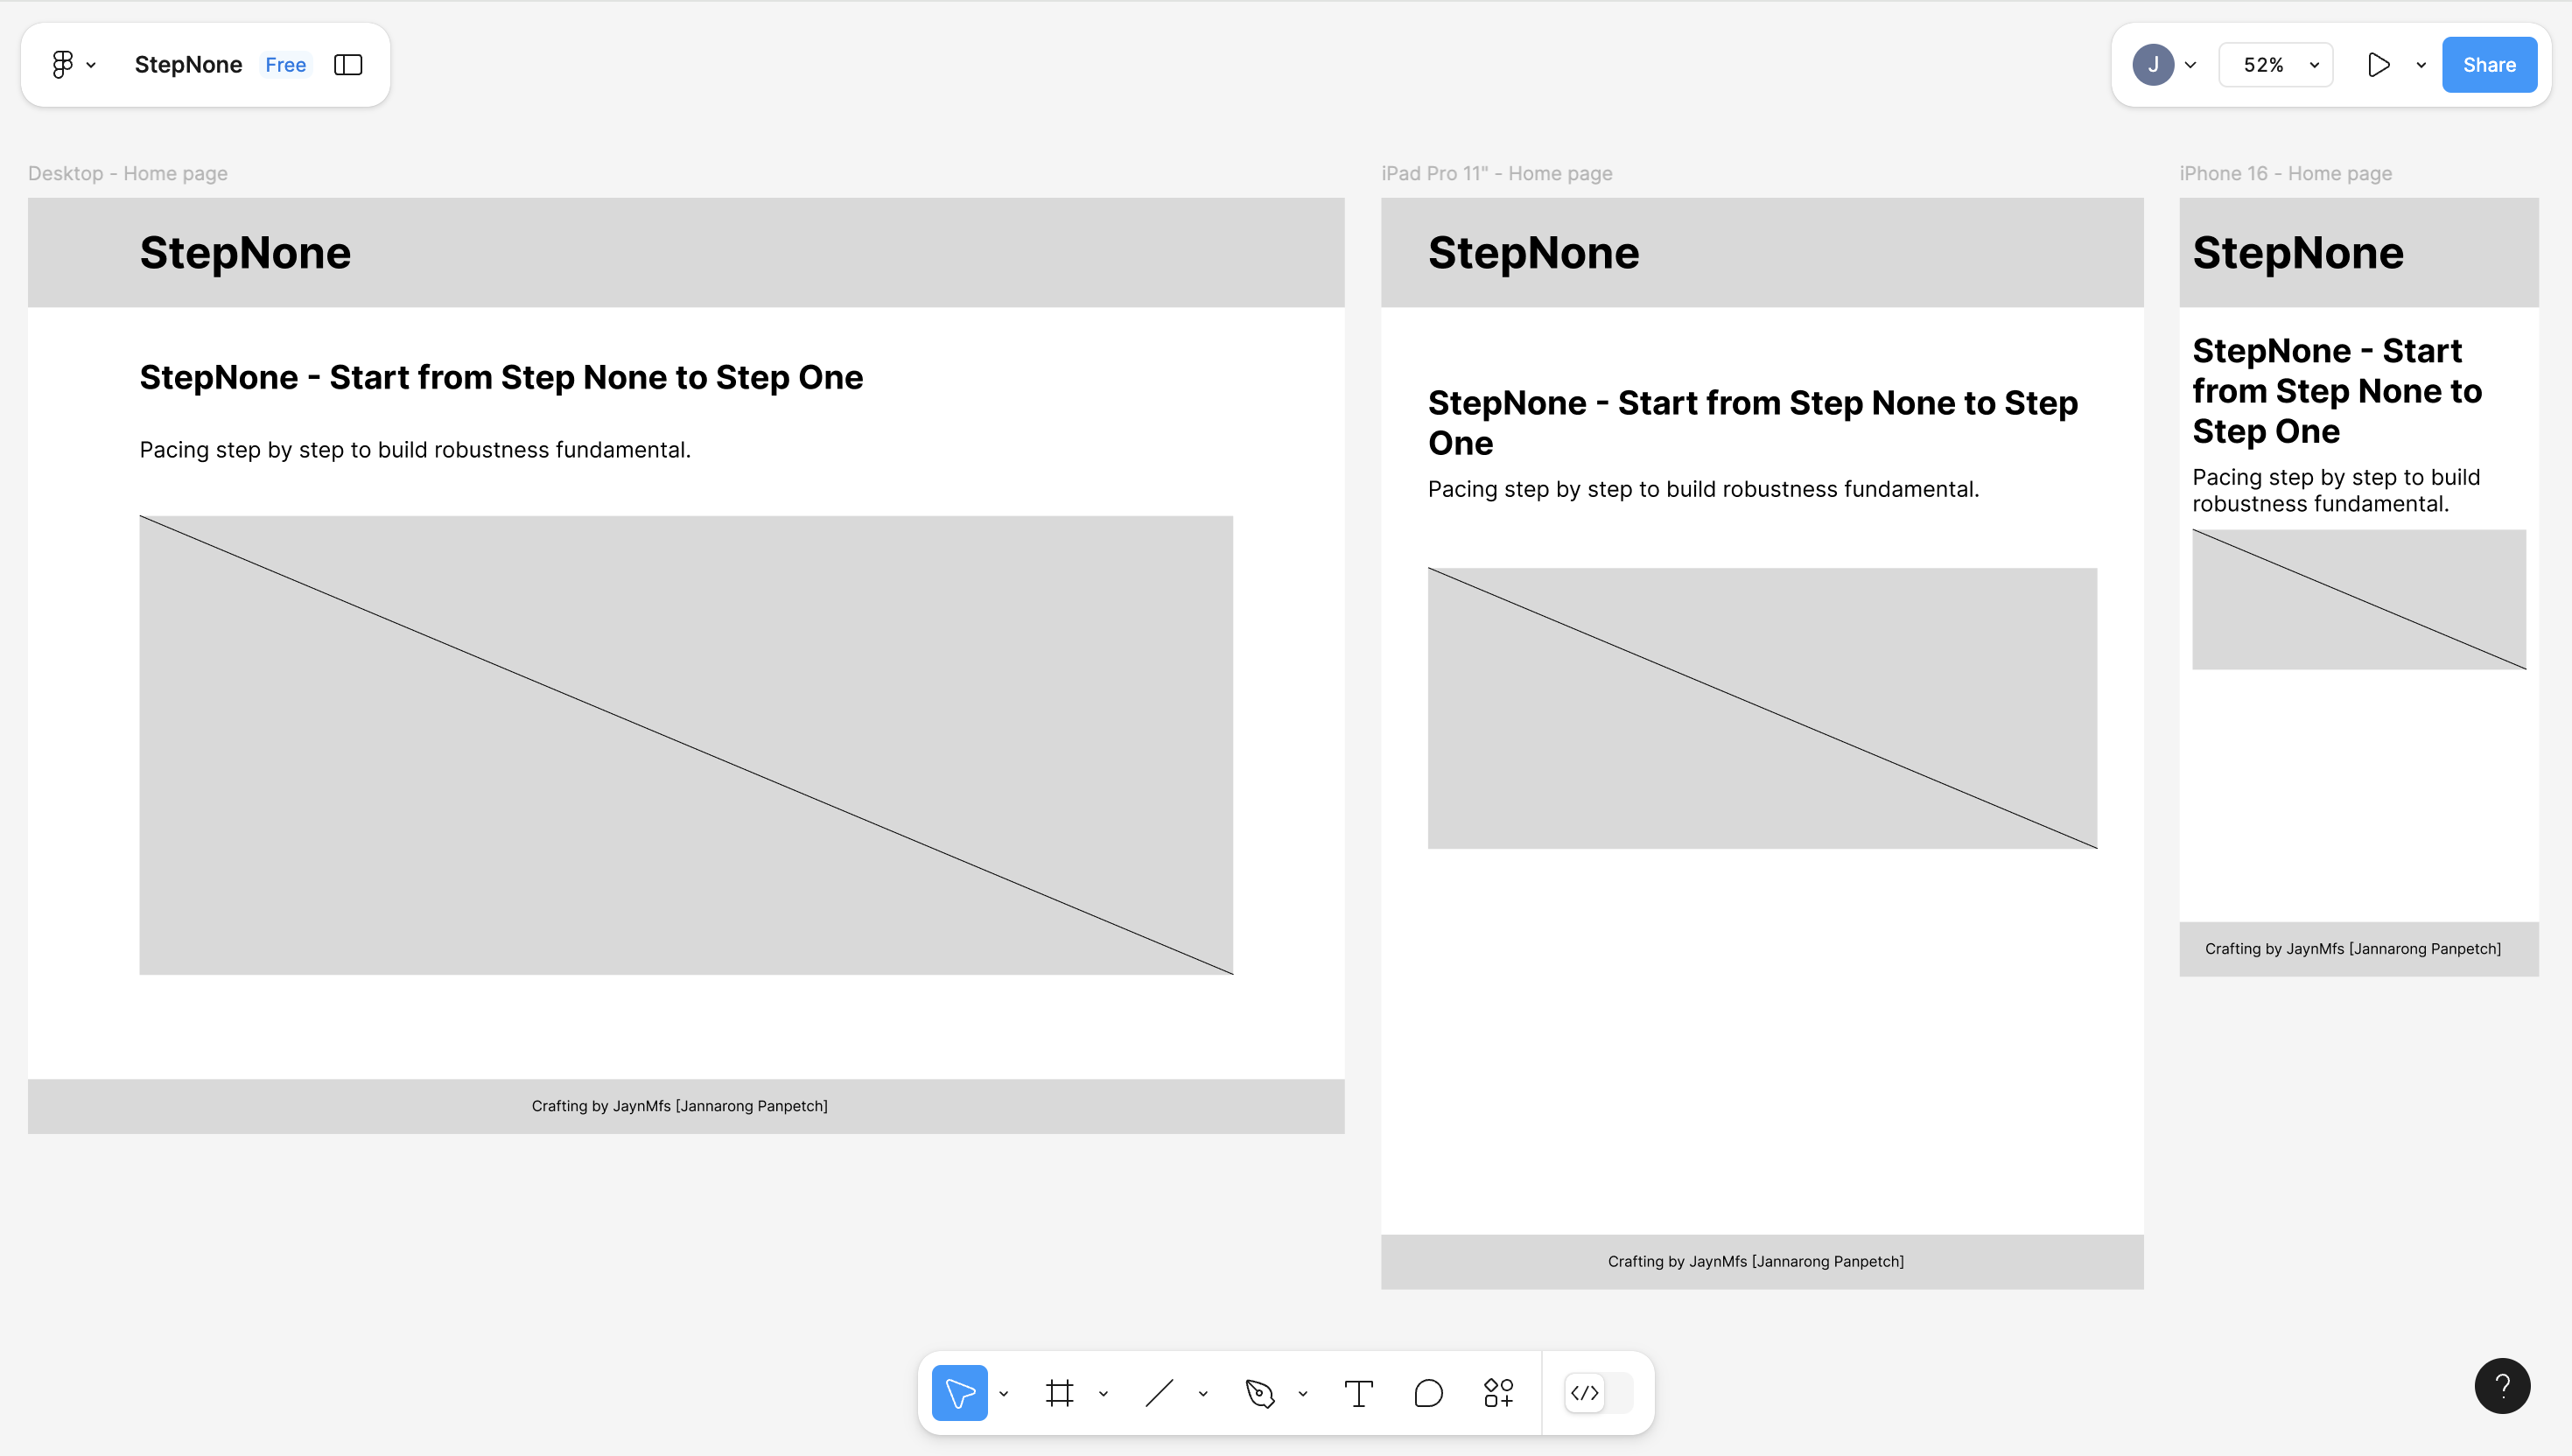Image resolution: width=2572 pixels, height=1456 pixels.
Task: Select the Text tool
Action: pyautogui.click(x=1358, y=1392)
